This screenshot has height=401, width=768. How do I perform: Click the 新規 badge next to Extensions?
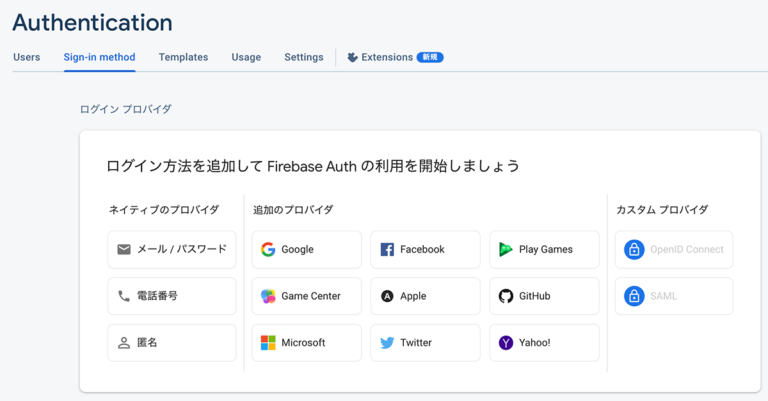tap(430, 57)
